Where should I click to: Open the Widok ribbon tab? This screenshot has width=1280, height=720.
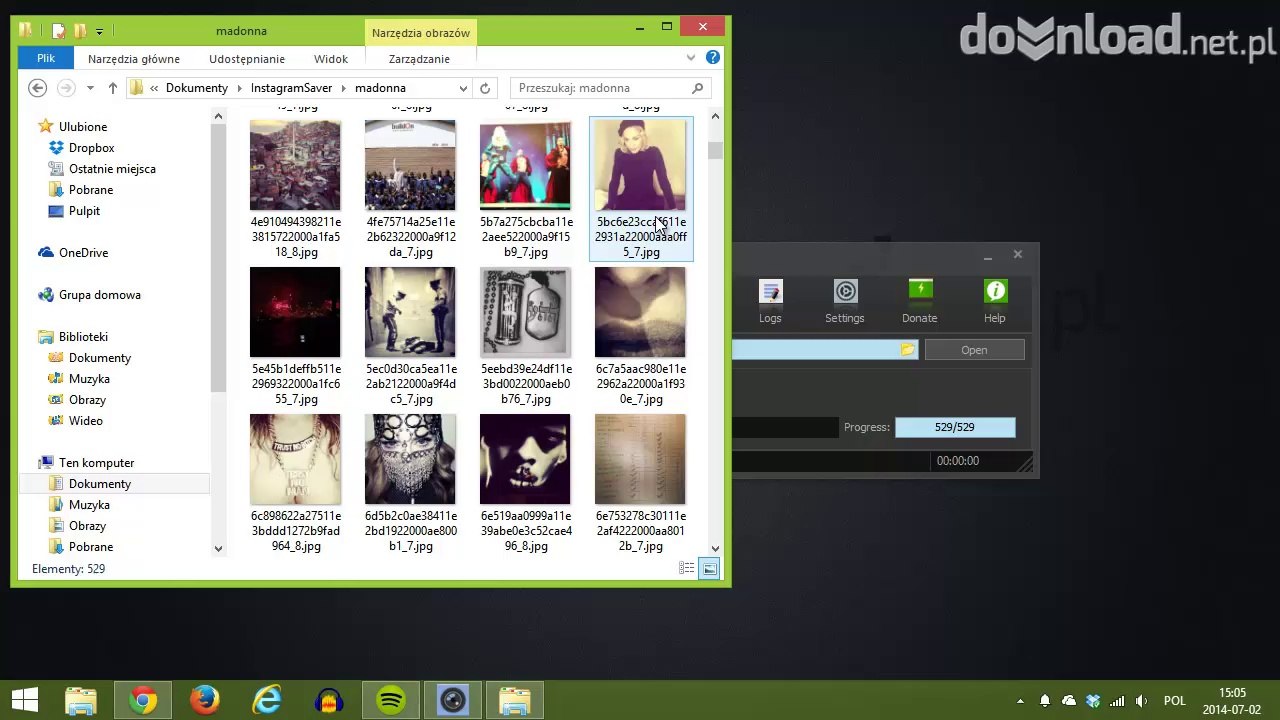(331, 59)
